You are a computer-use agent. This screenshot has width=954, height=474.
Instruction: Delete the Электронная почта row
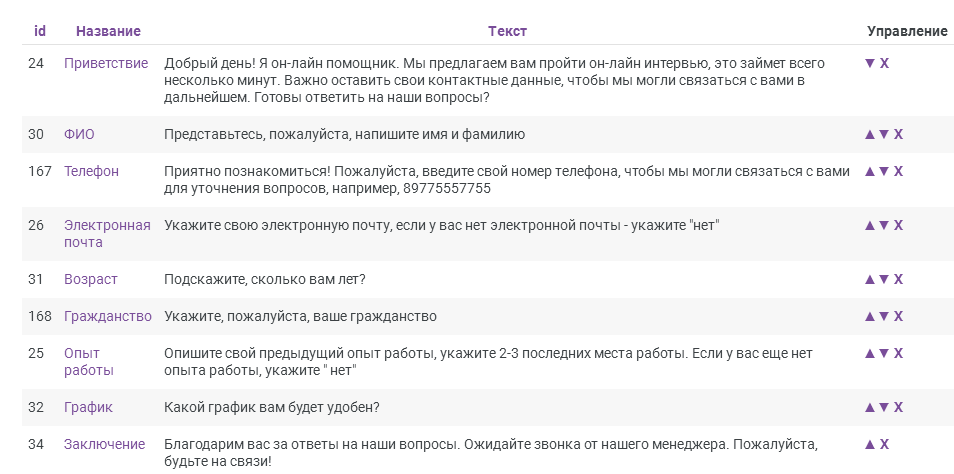[898, 226]
